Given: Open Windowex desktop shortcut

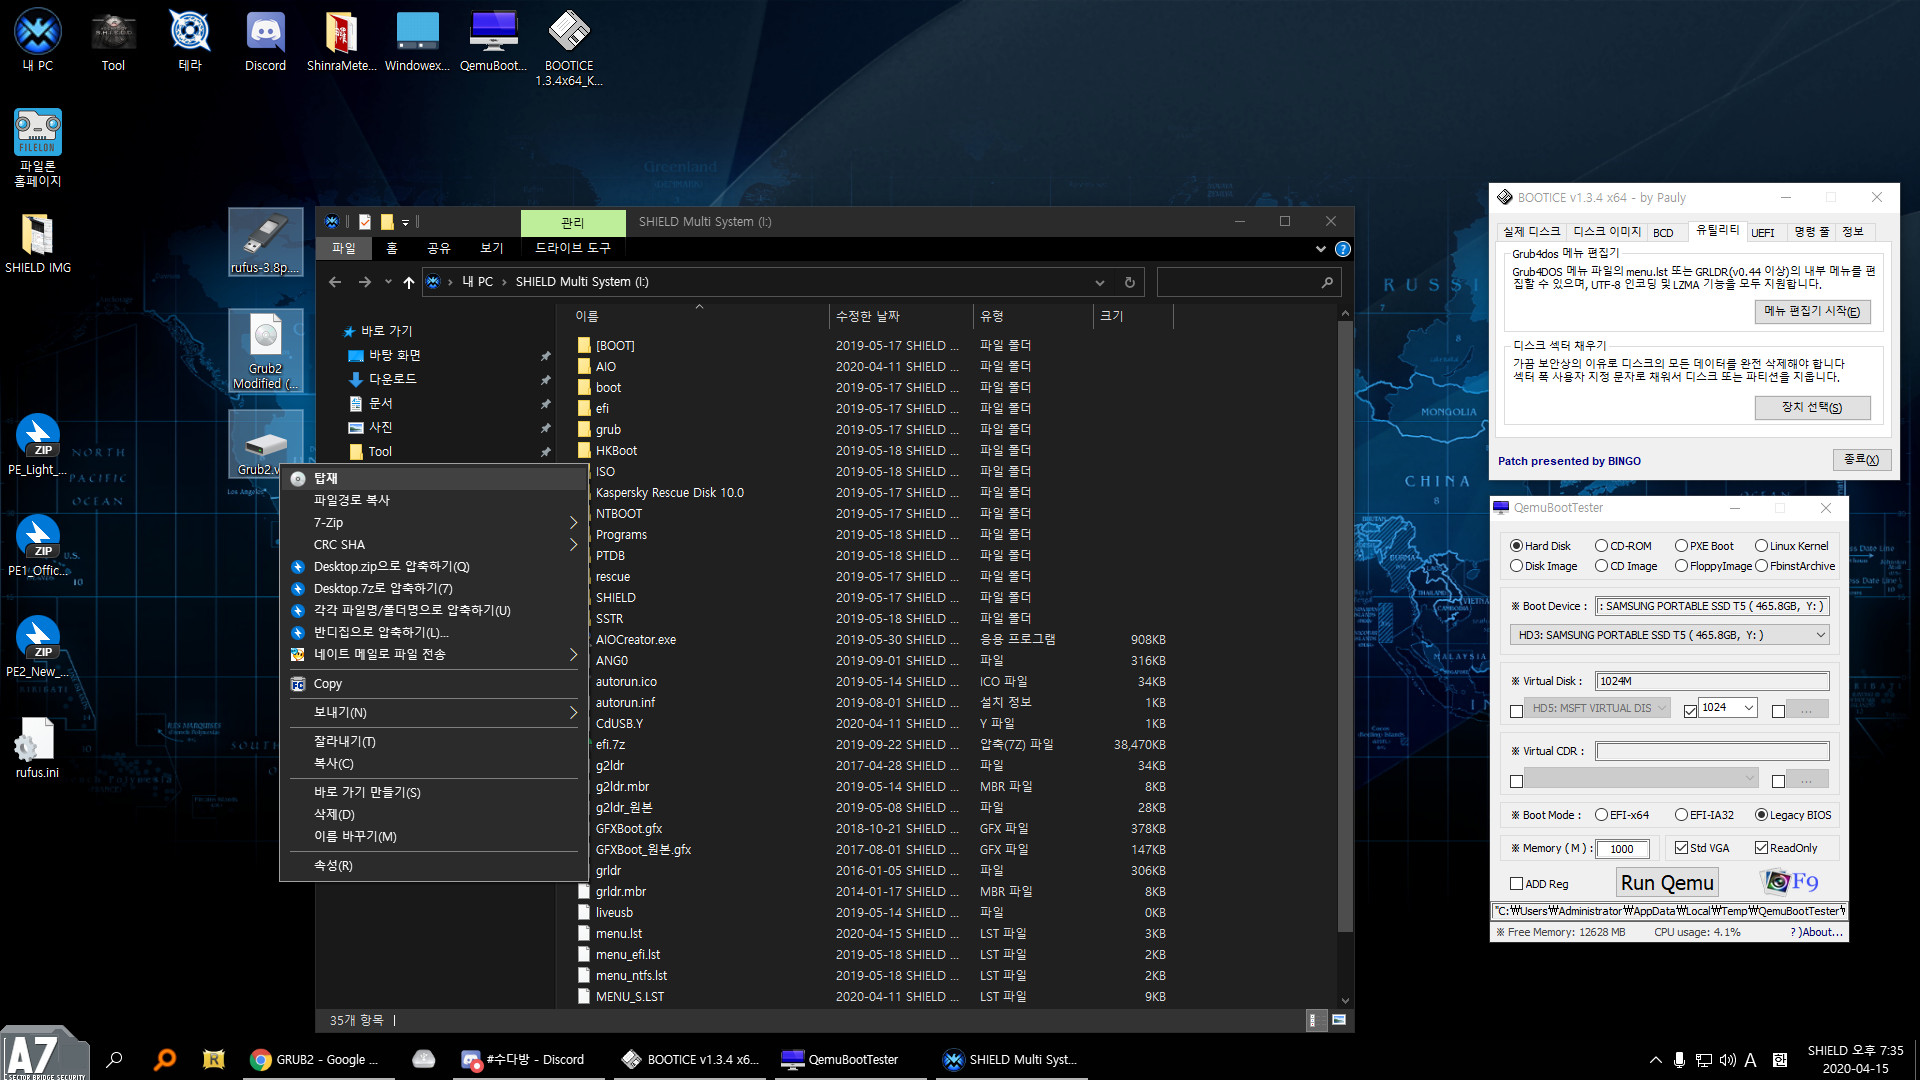Looking at the screenshot, I should tap(417, 40).
